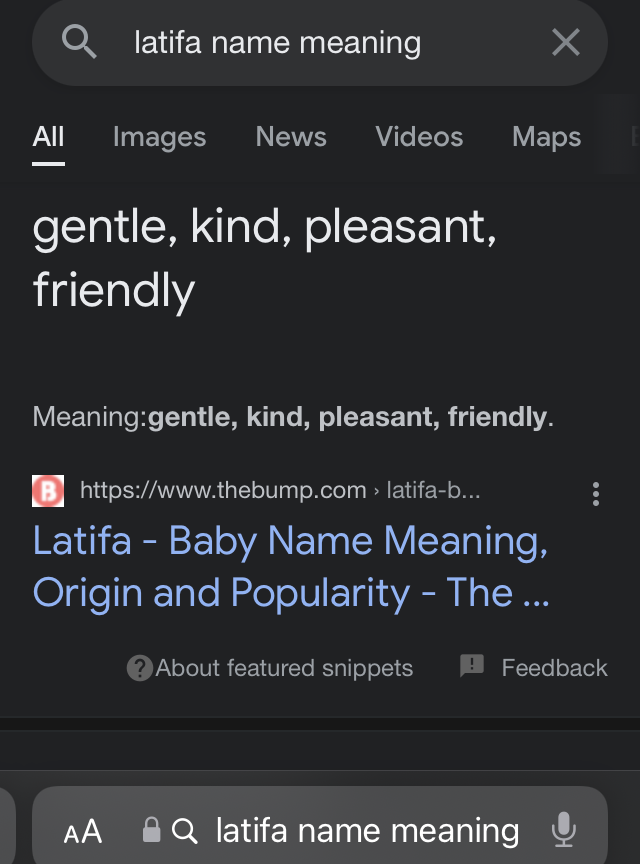Screen dimensions: 640x864
Task: Focus the Google search field with latifa query
Action: pyautogui.click(x=320, y=43)
